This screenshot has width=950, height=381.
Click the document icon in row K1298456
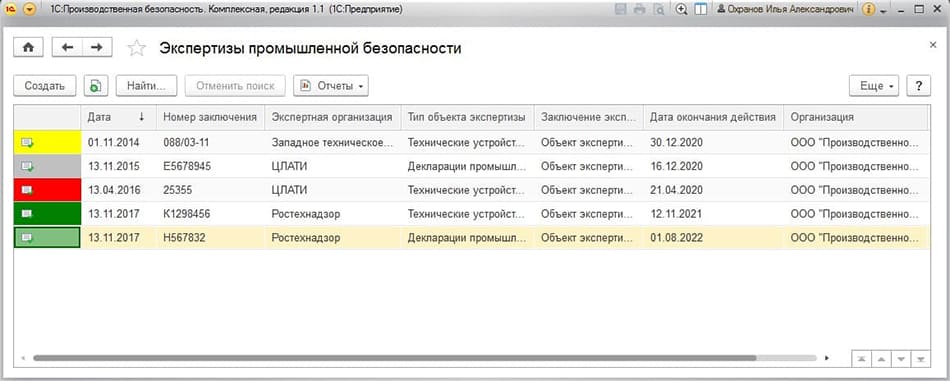click(28, 214)
